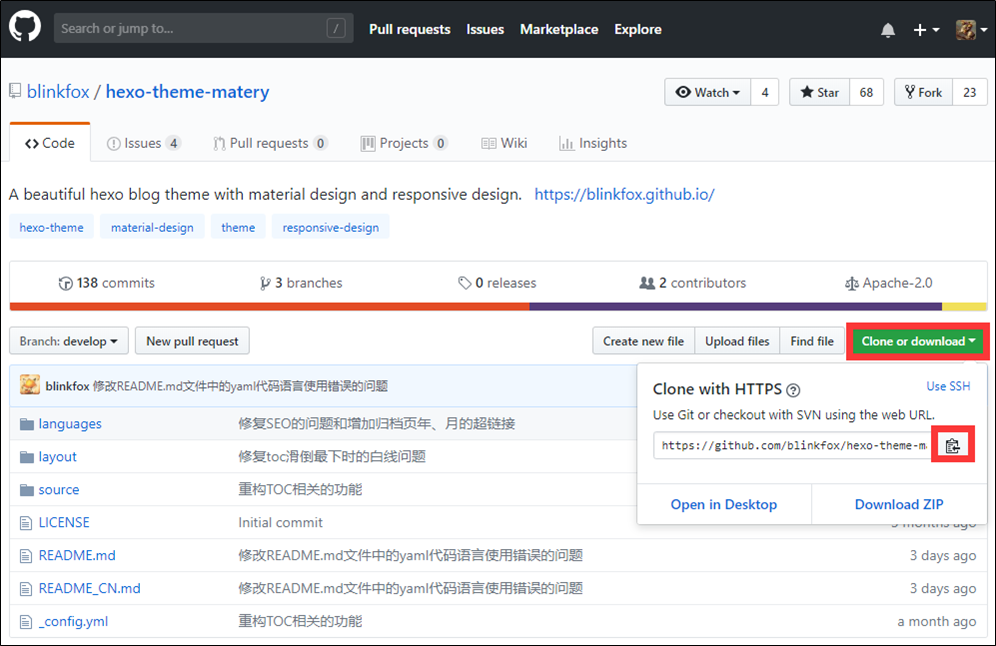This screenshot has width=996, height=646.
Task: Switch to the Wiki tab
Action: (504, 143)
